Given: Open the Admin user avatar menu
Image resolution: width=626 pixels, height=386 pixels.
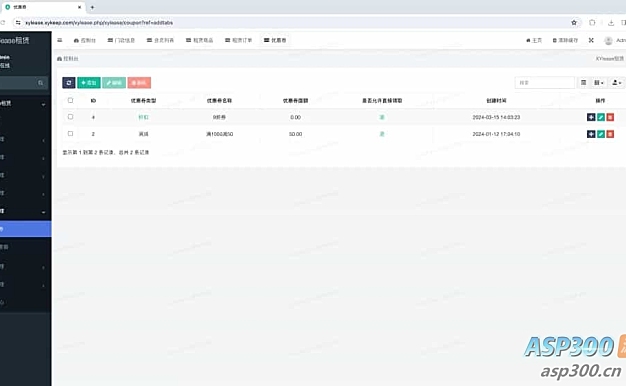Looking at the screenshot, I should point(614,40).
